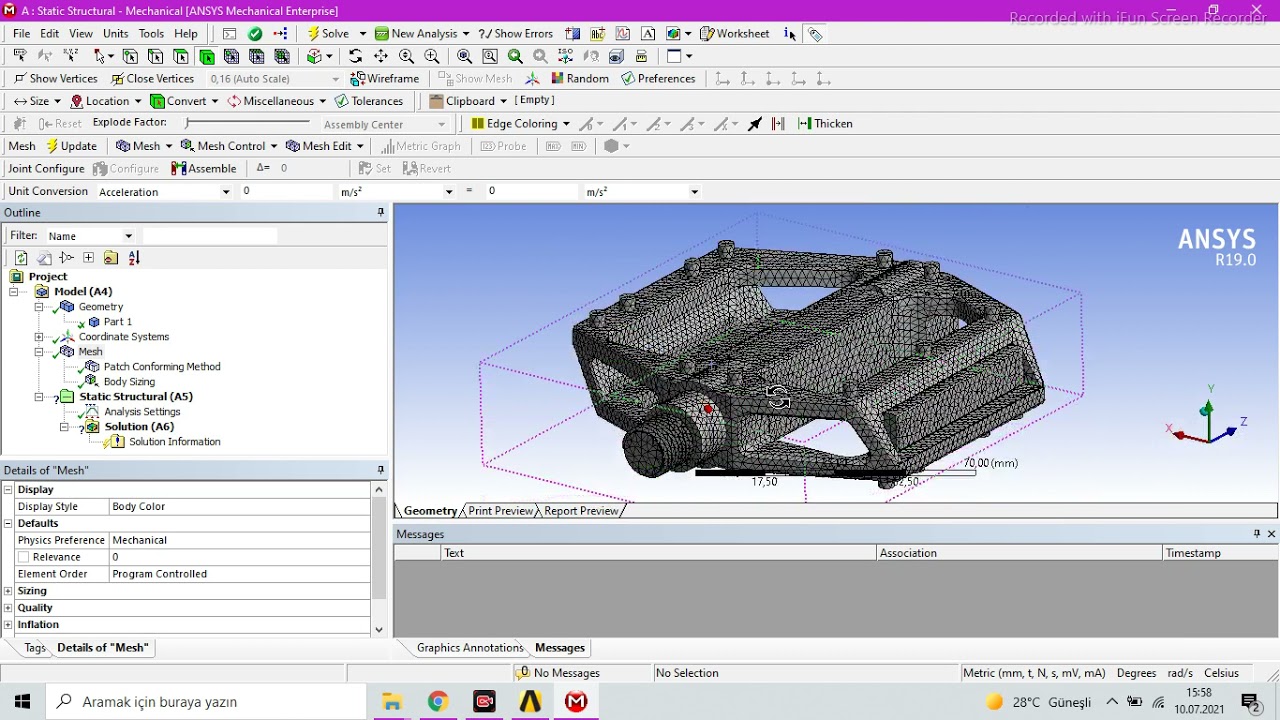Open Chrome from the taskbar
The width and height of the screenshot is (1280, 720).
tap(438, 702)
